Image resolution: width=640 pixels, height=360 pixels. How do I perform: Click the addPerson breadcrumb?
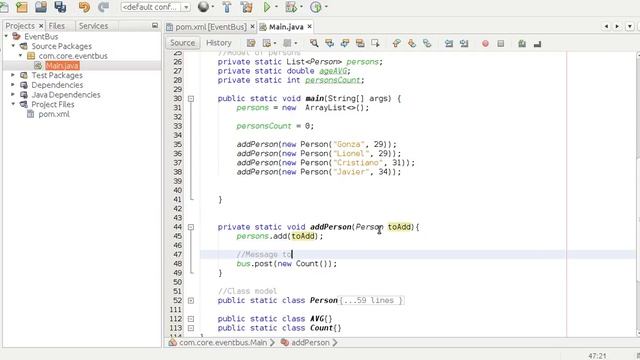pos(310,342)
